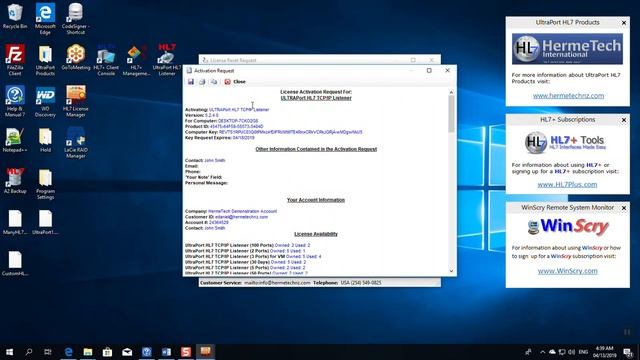Click the mailto:info@hermetechnz.com customer service link
Viewport: 640px width, 360px height.
point(277,282)
